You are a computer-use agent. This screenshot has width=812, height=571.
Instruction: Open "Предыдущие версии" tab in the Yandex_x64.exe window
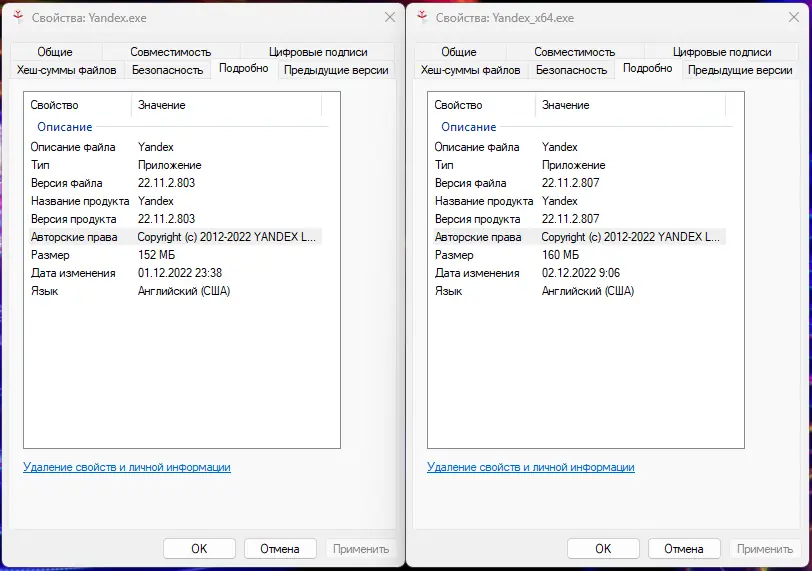[740, 70]
